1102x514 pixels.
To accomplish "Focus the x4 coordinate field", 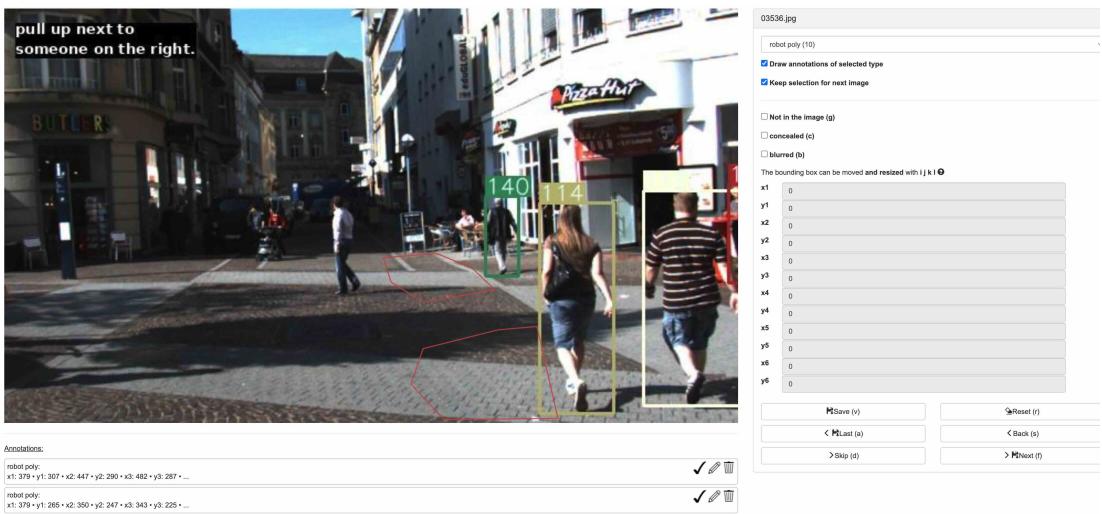I will (x=923, y=296).
